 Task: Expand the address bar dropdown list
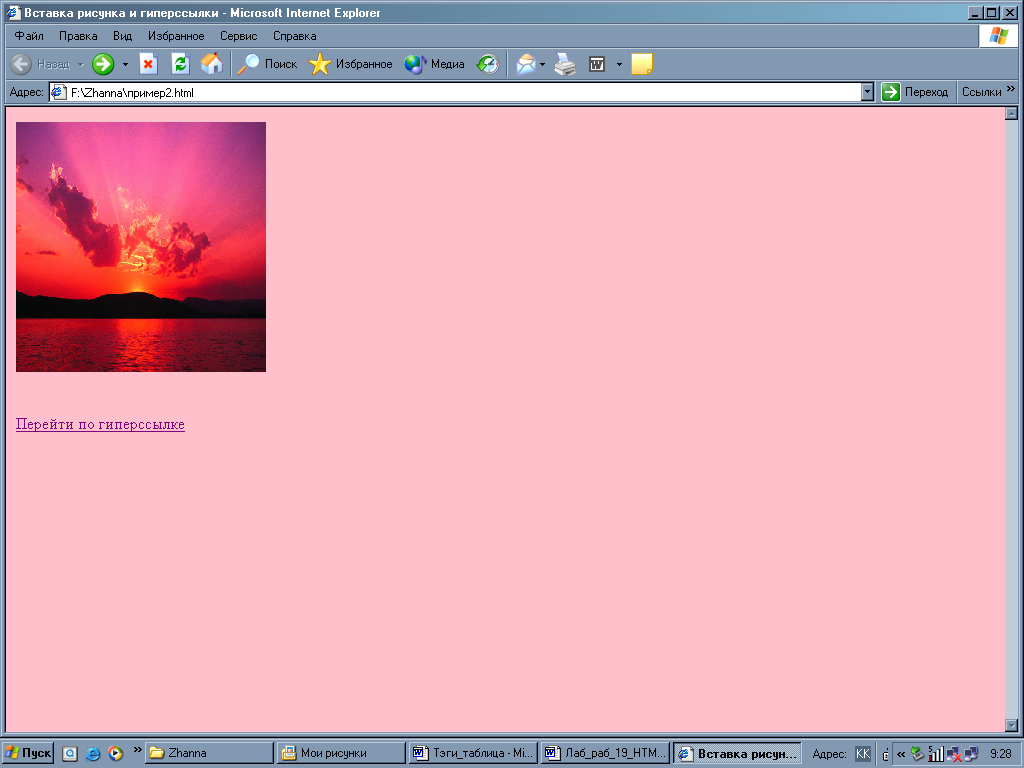867,92
